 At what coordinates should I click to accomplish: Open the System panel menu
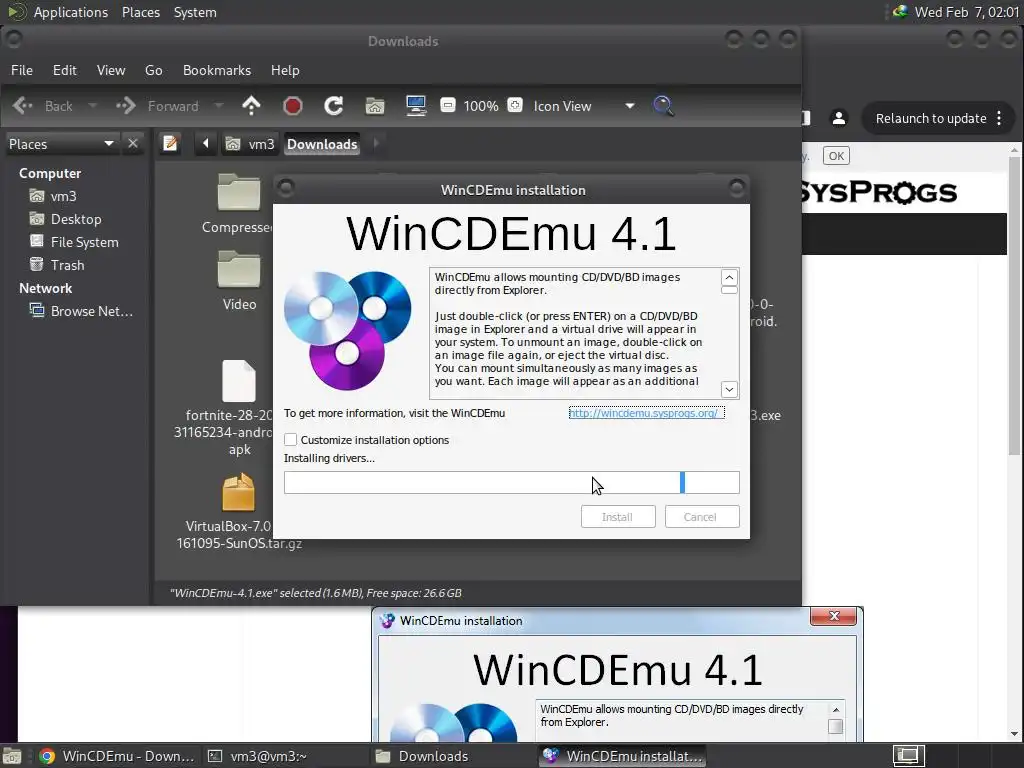pyautogui.click(x=195, y=12)
